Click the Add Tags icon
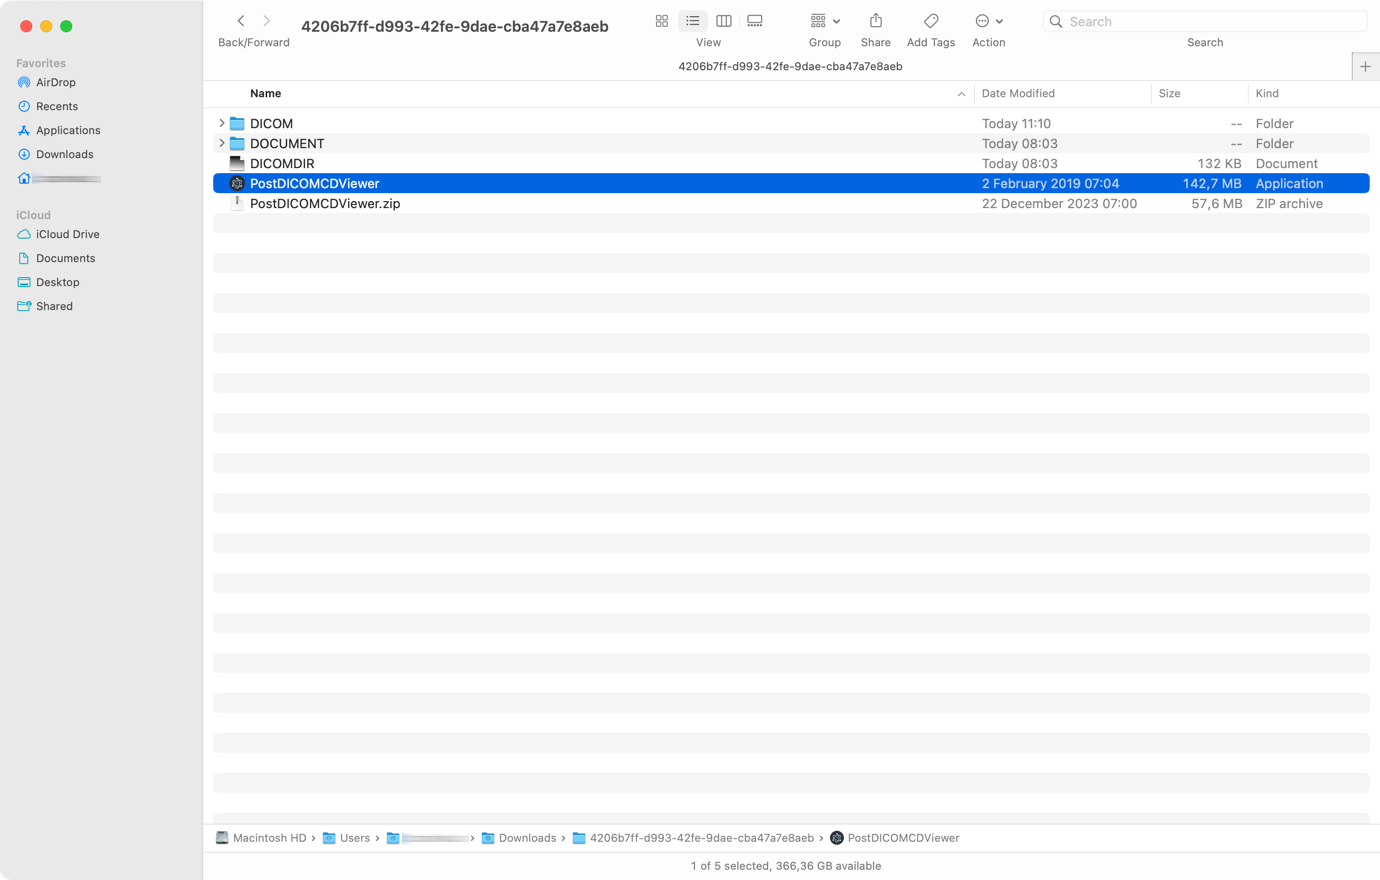This screenshot has height=880, width=1380. click(930, 20)
